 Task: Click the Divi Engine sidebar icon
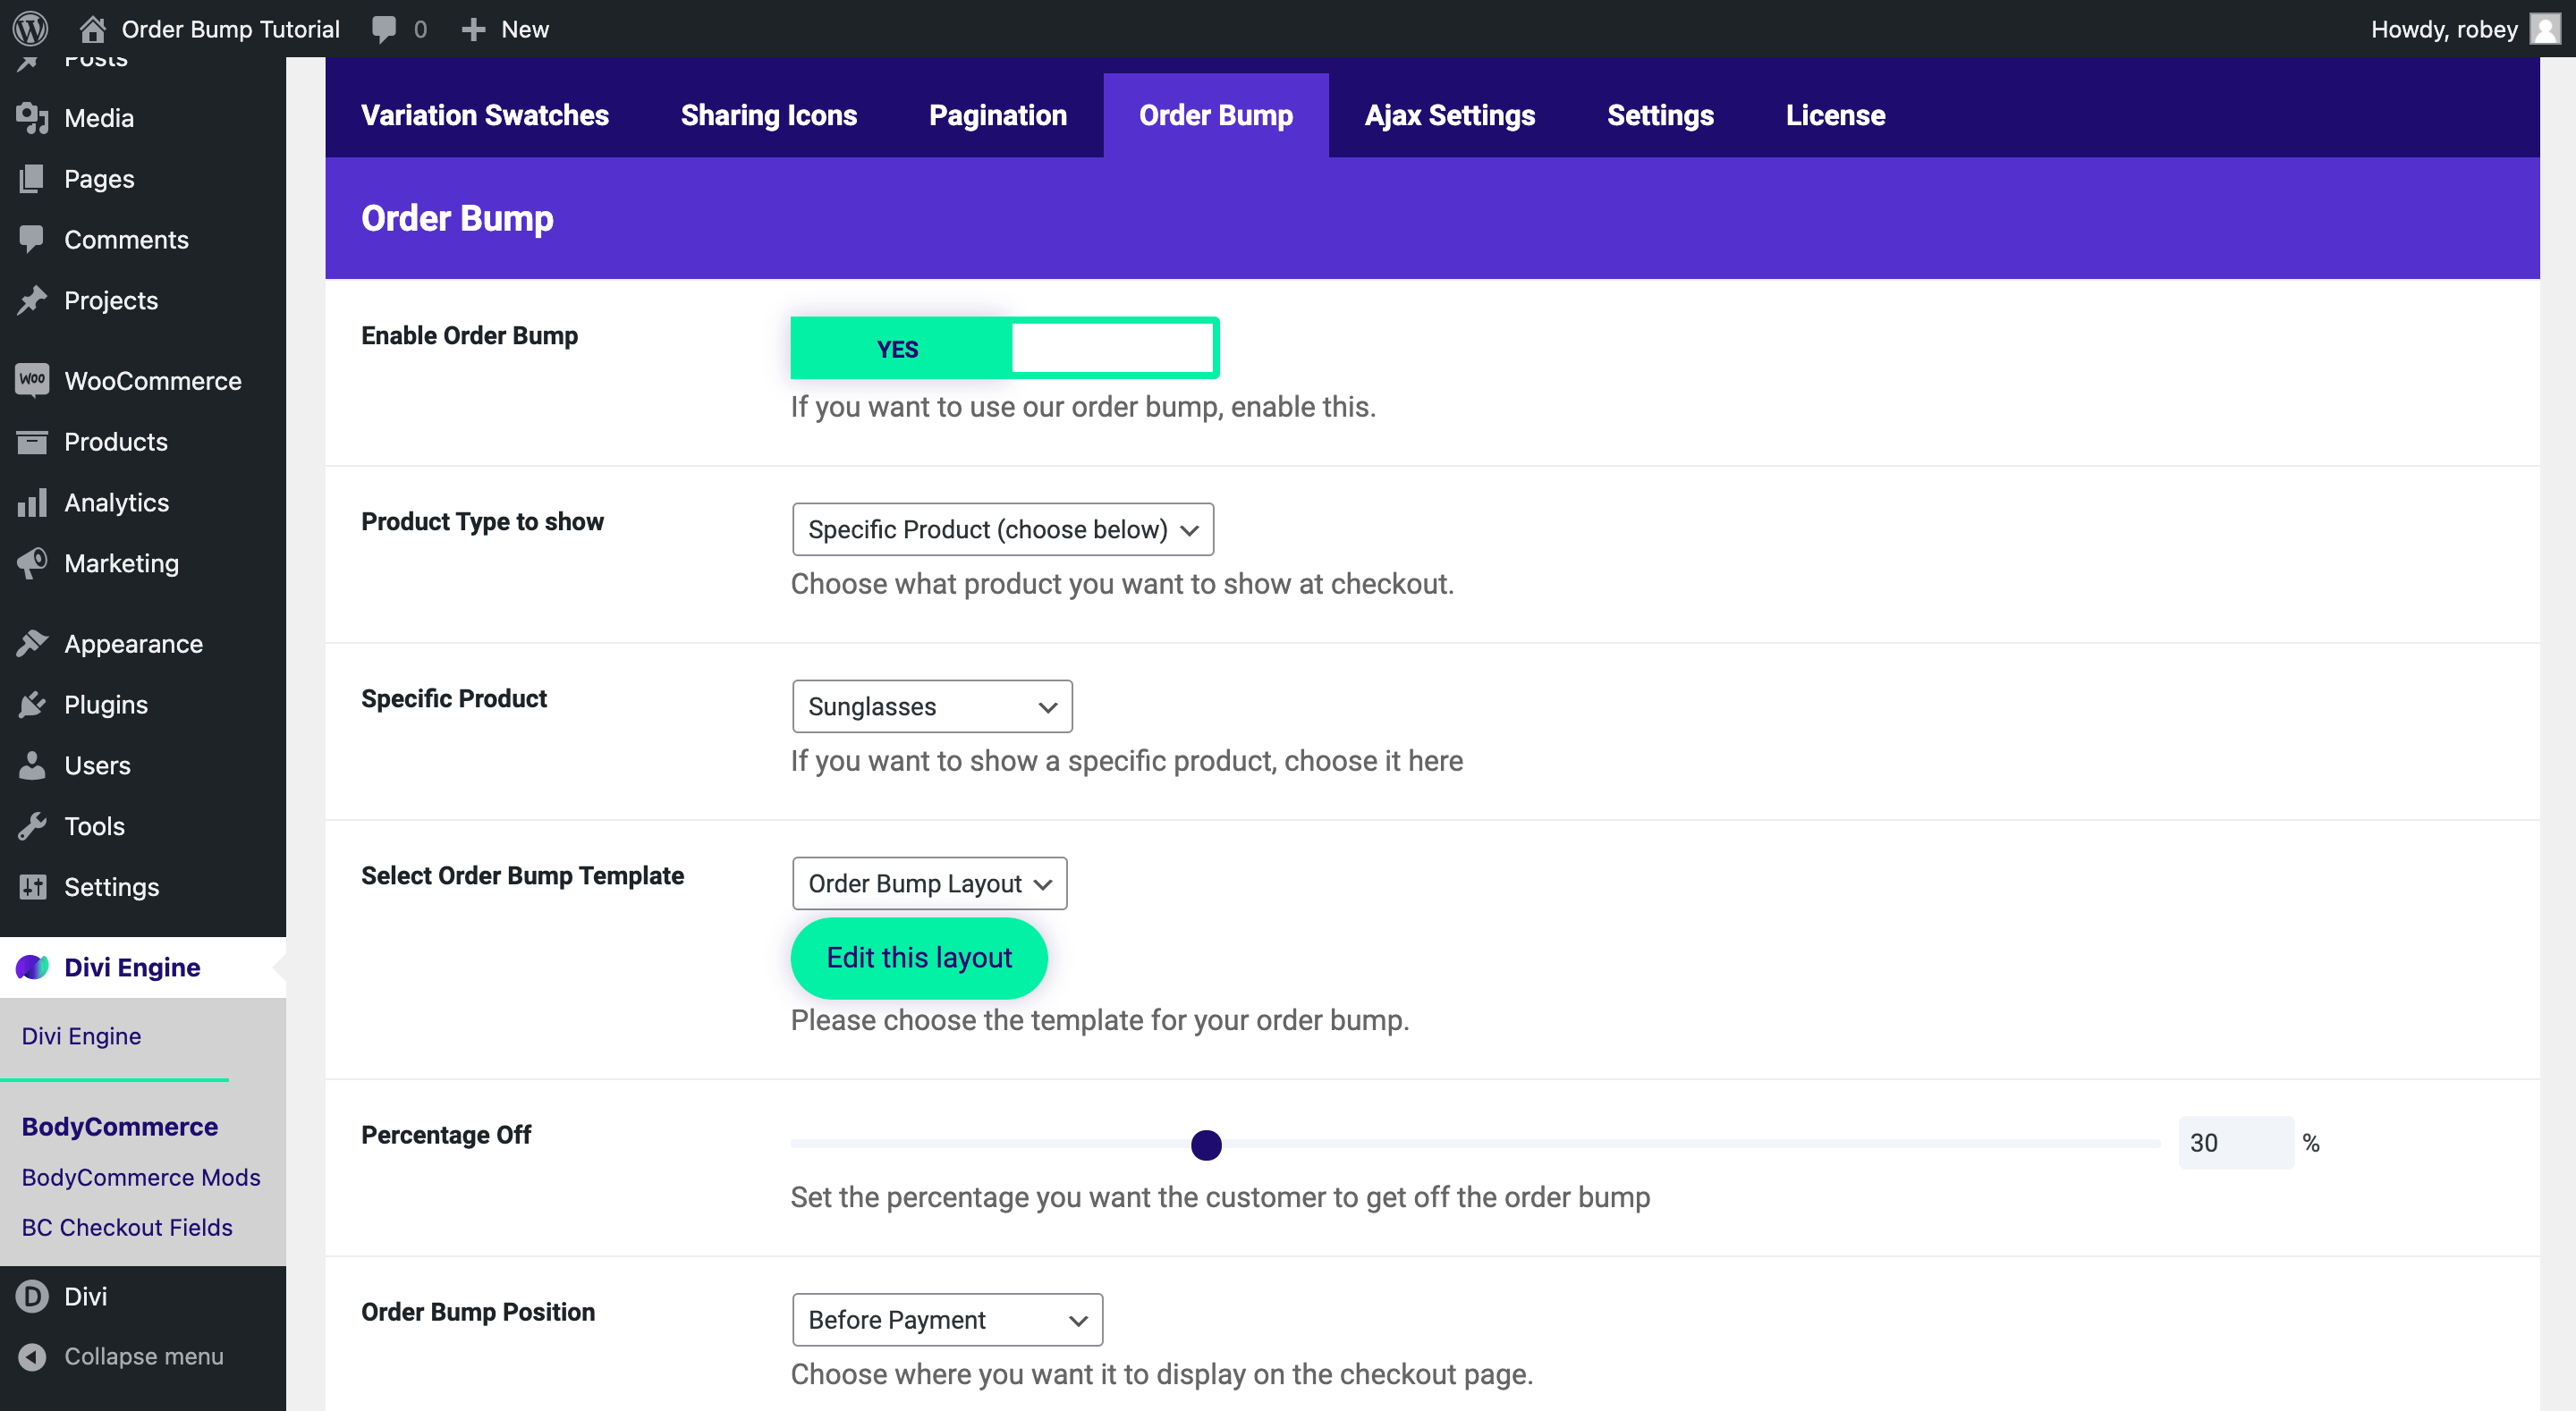click(x=33, y=969)
